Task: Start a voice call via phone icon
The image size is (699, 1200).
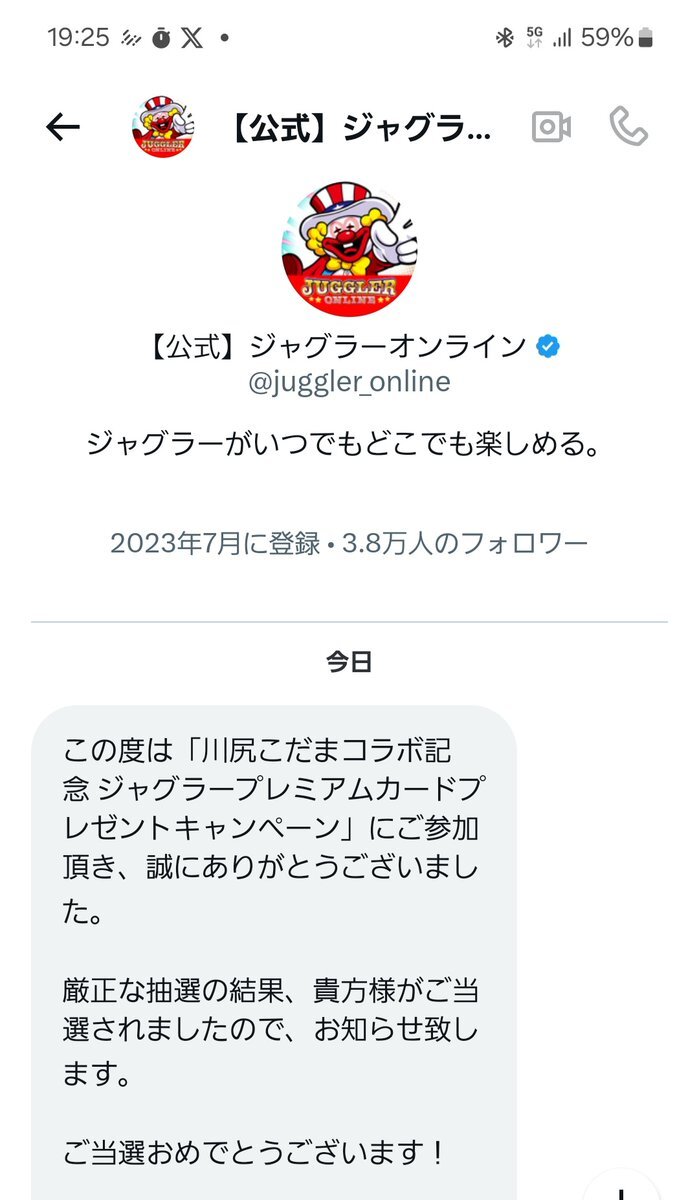Action: (x=629, y=127)
